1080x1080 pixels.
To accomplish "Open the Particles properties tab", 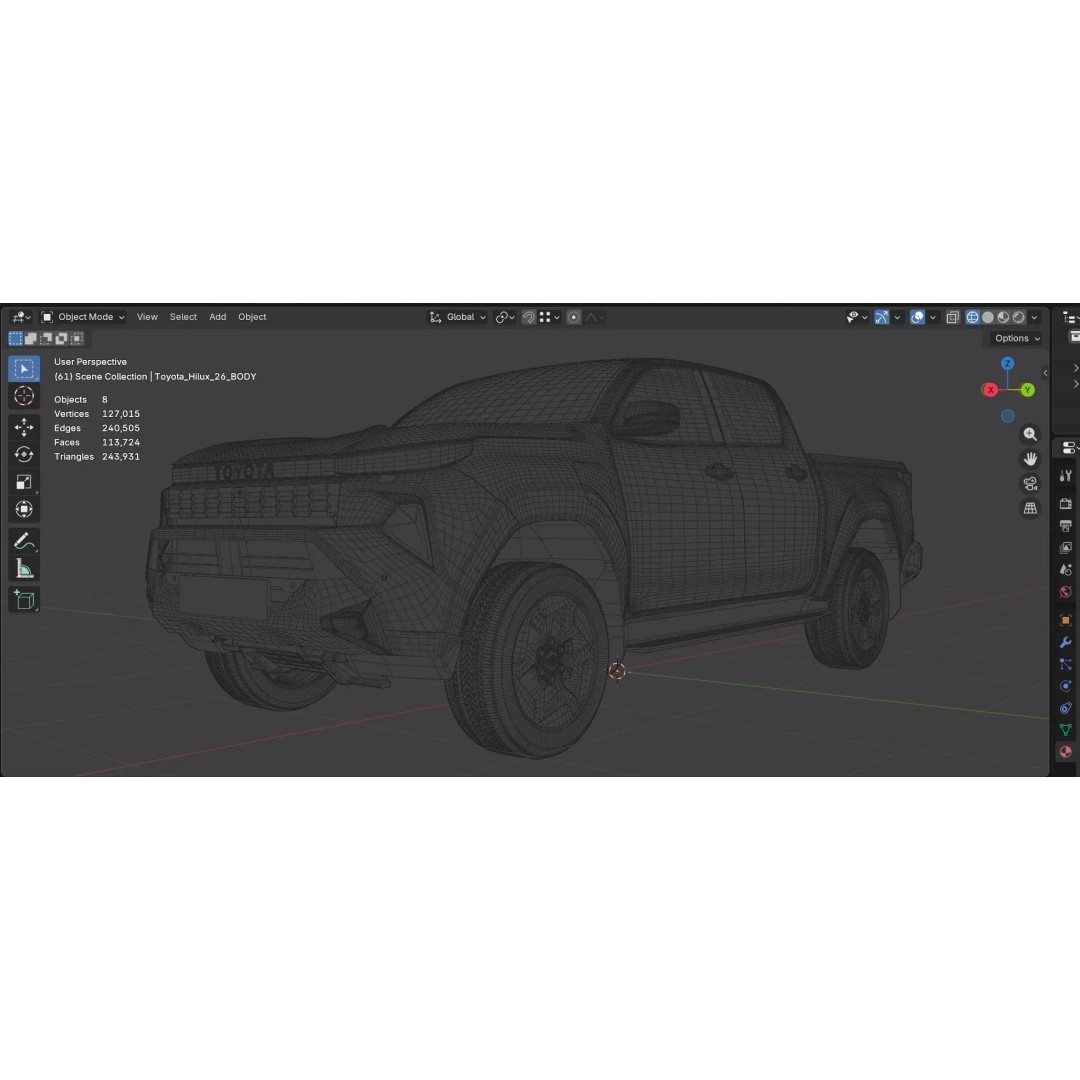I will point(1066,665).
